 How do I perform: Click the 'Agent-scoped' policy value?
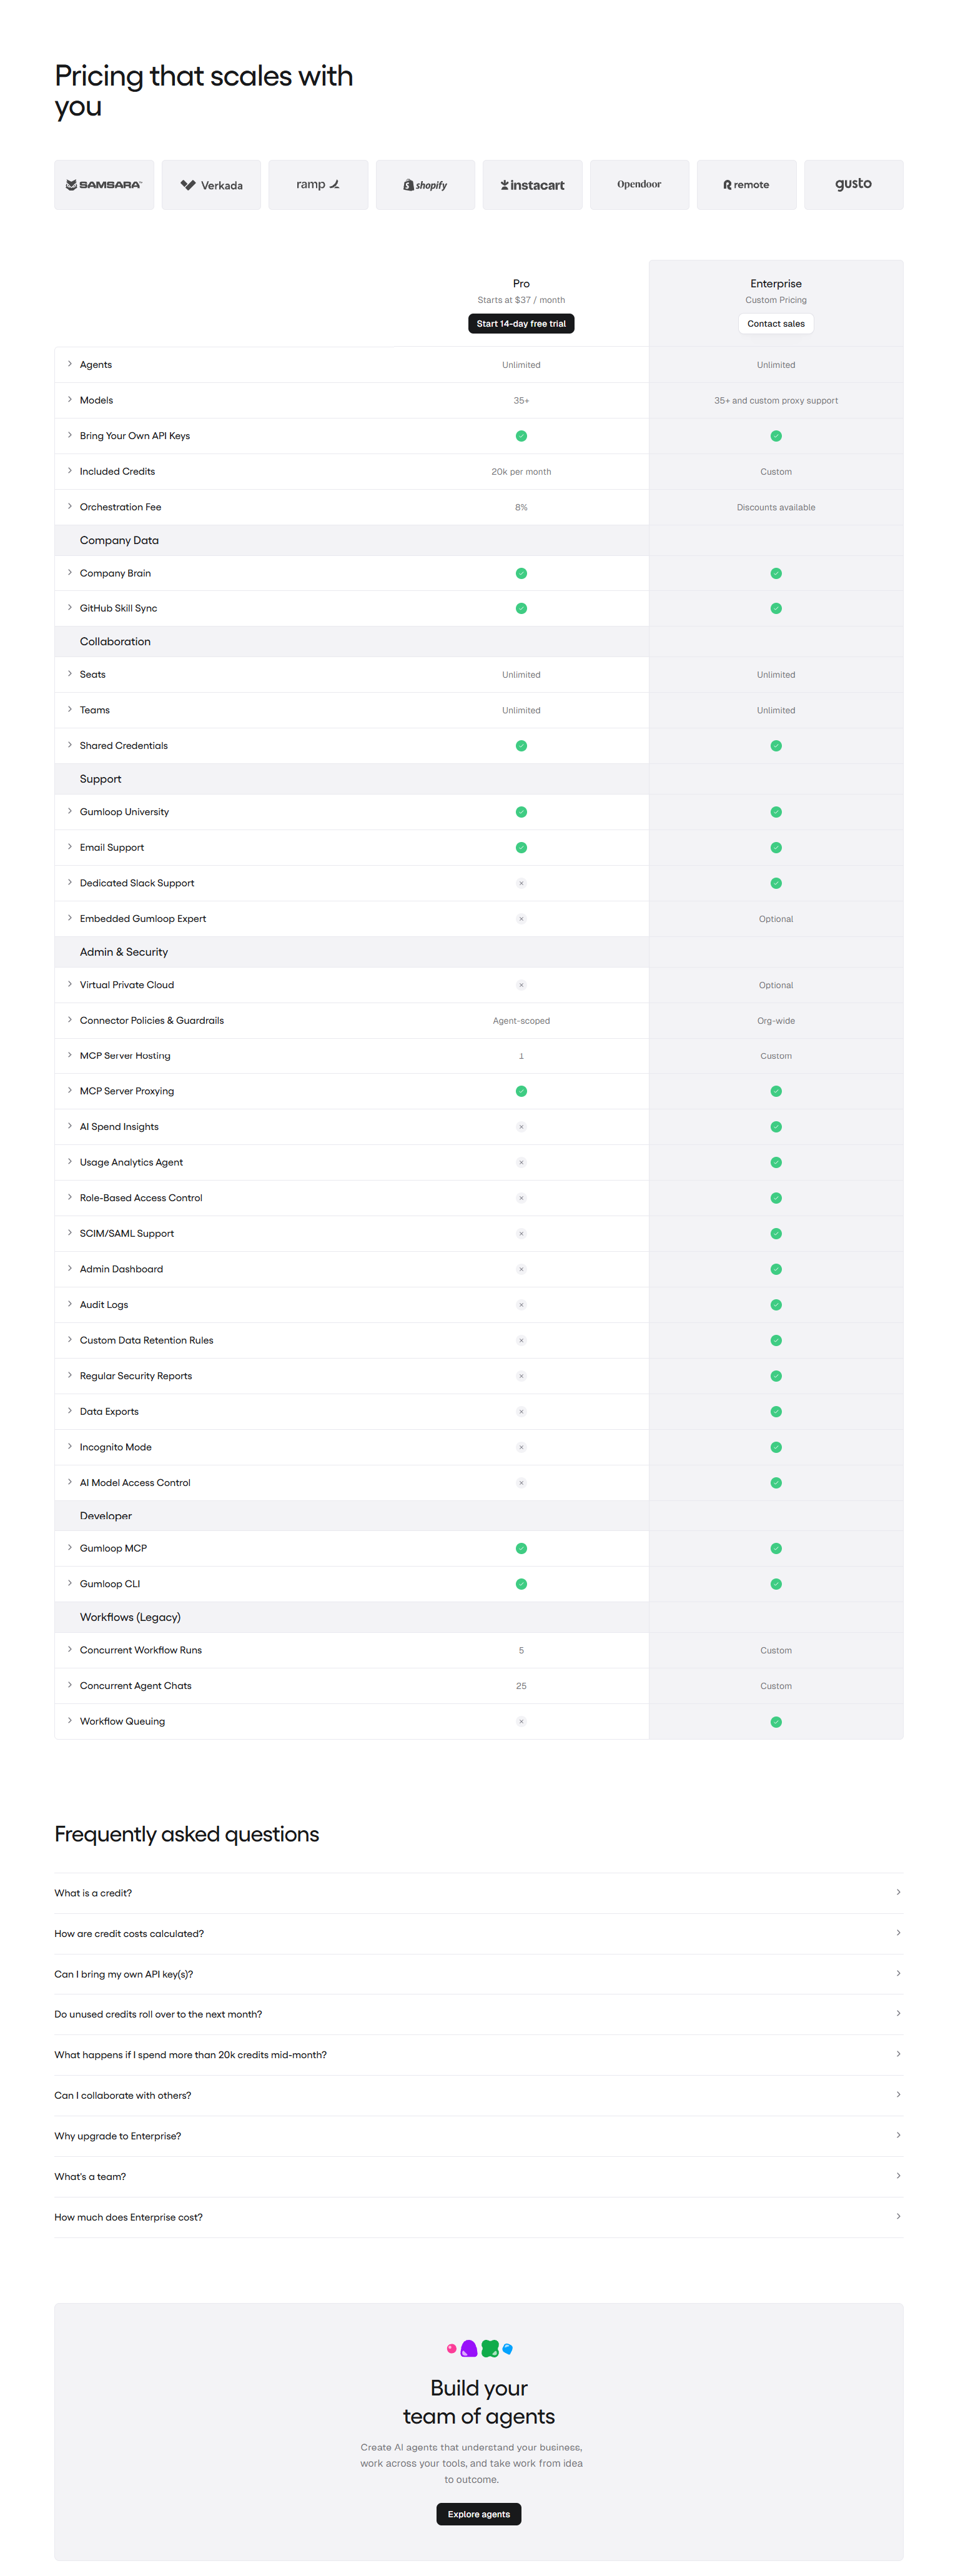[521, 1021]
